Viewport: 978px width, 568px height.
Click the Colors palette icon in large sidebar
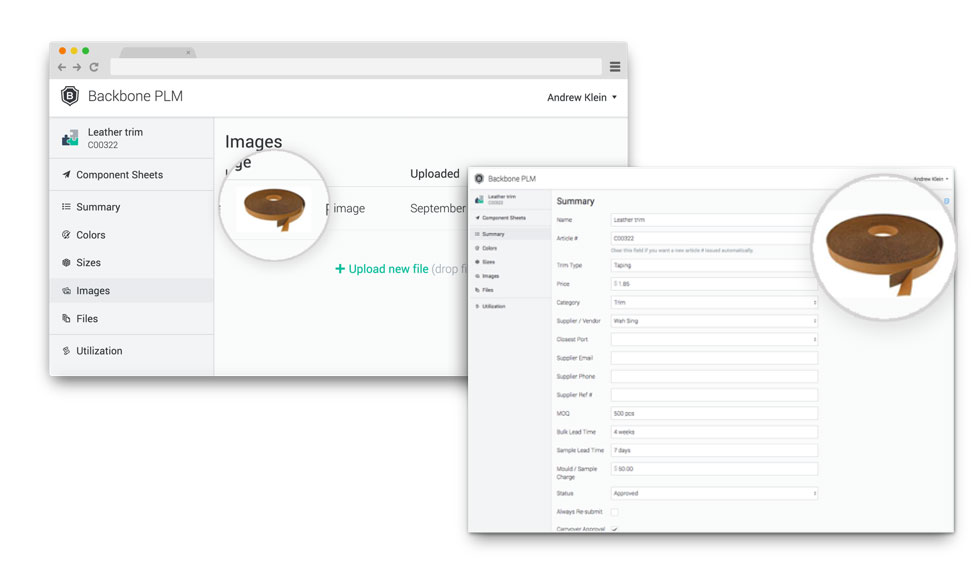[x=66, y=235]
